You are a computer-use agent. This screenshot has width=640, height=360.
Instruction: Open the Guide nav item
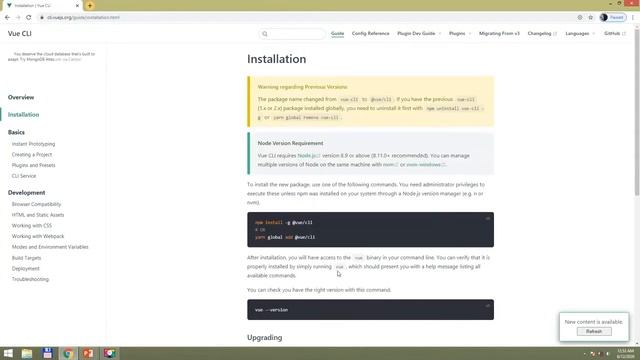click(x=338, y=33)
